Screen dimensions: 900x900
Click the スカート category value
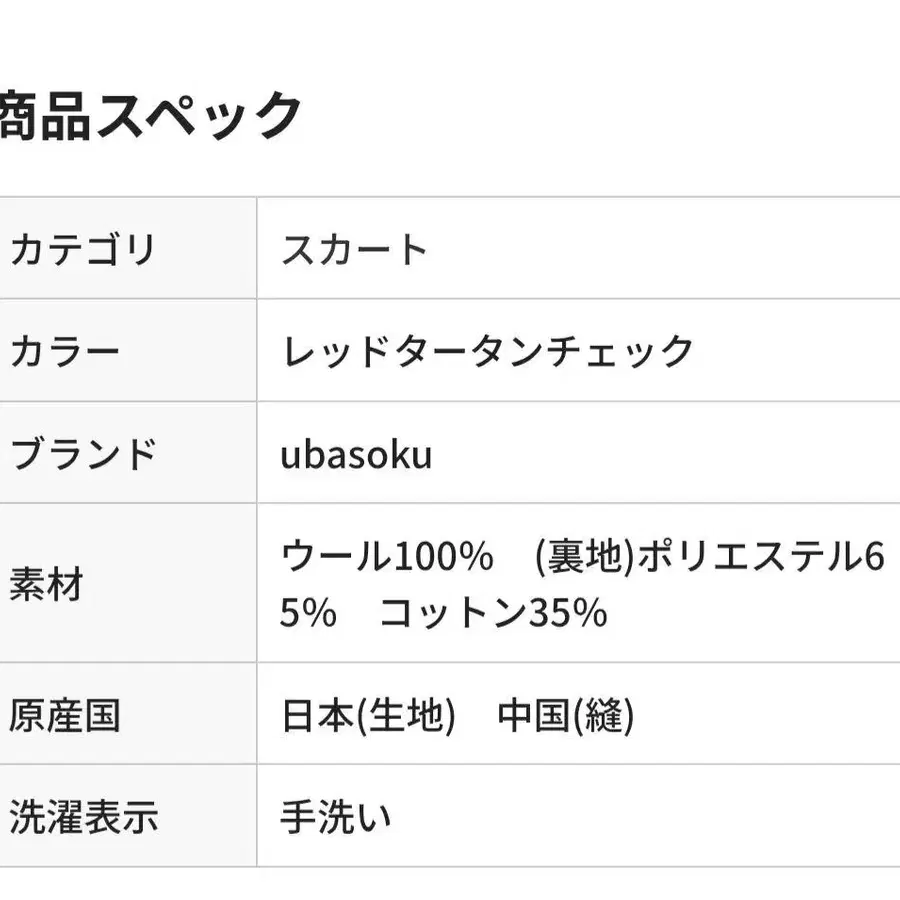point(354,249)
